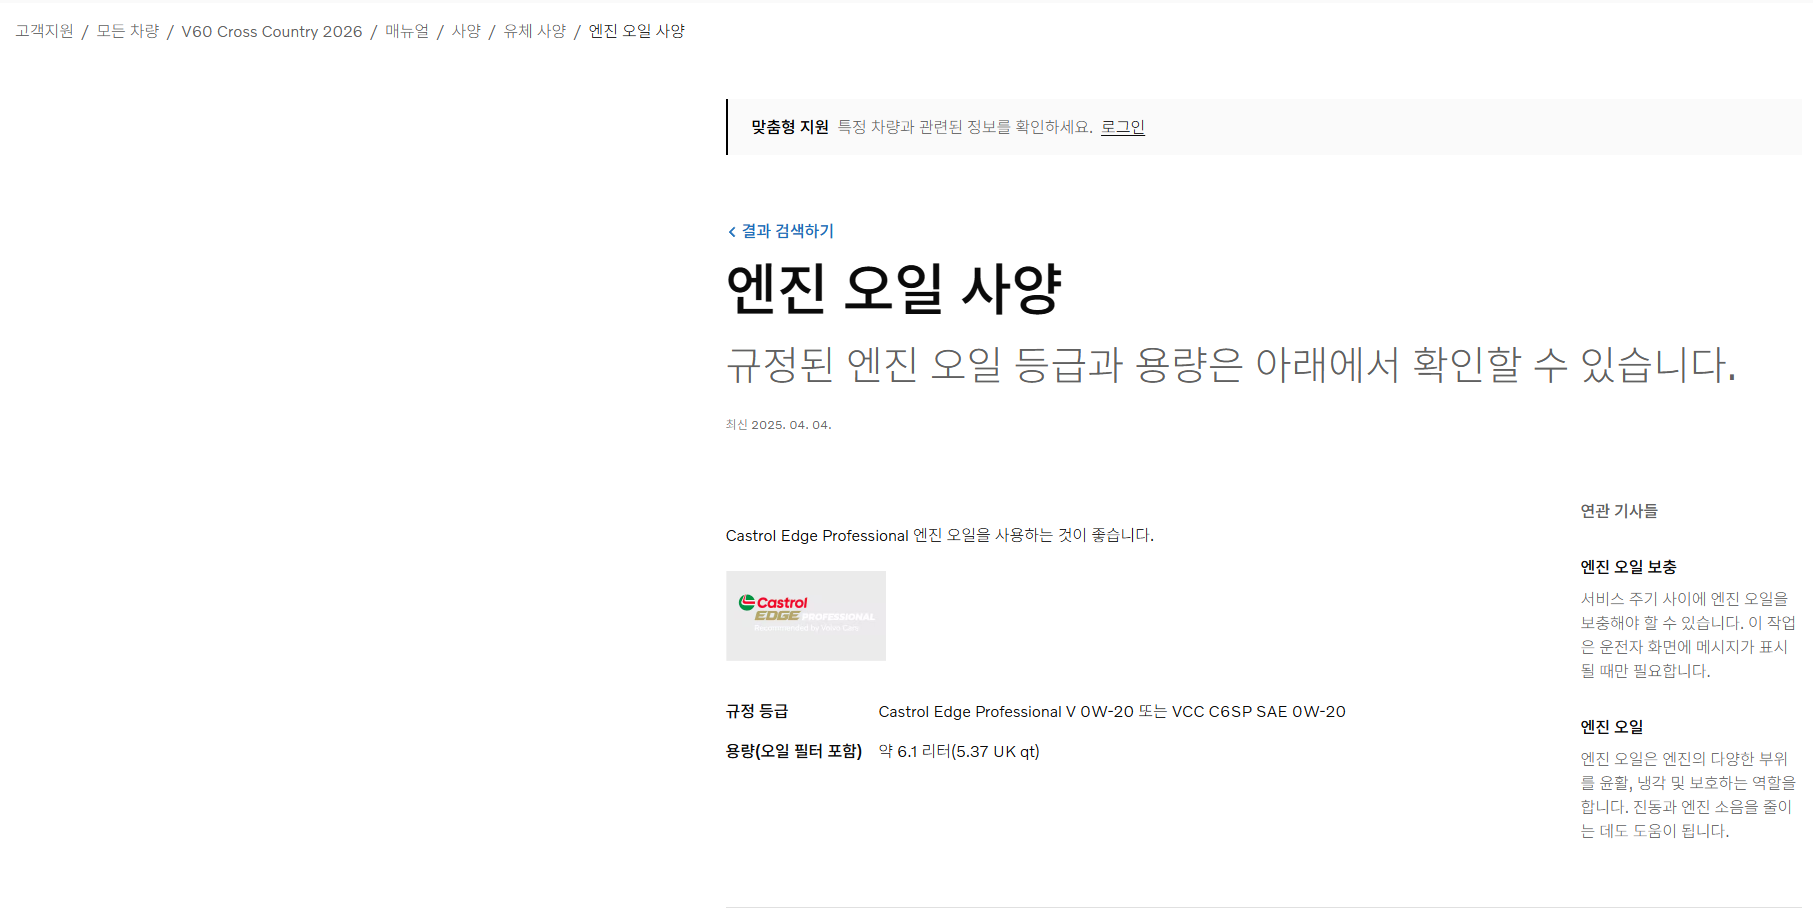
Task: Open related article 엔진 오일 보충
Action: (x=1628, y=567)
